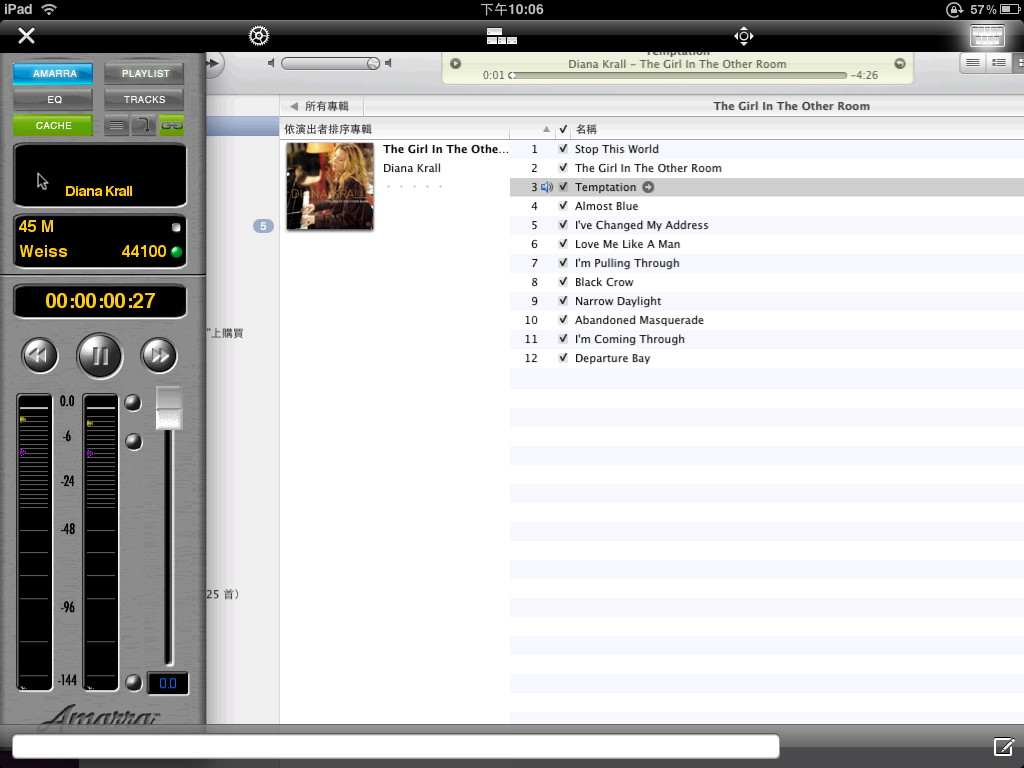Uncheck The Girl In The Other Room track
The width and height of the screenshot is (1024, 768).
click(x=563, y=168)
